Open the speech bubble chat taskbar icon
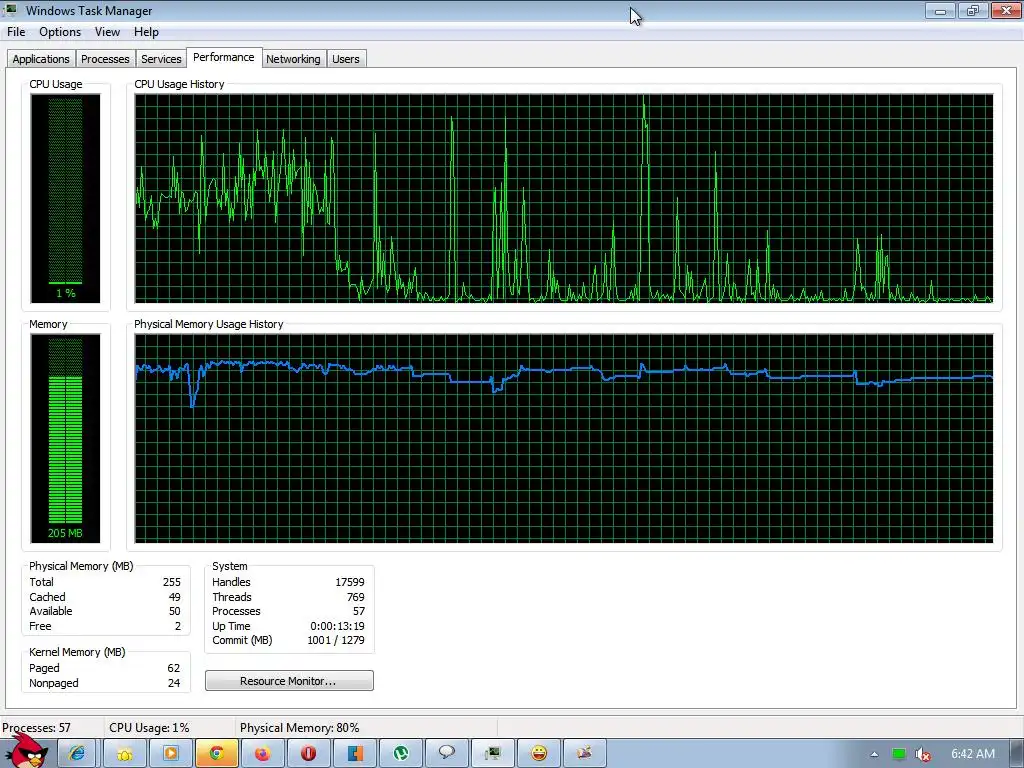This screenshot has width=1024, height=768. (x=447, y=754)
